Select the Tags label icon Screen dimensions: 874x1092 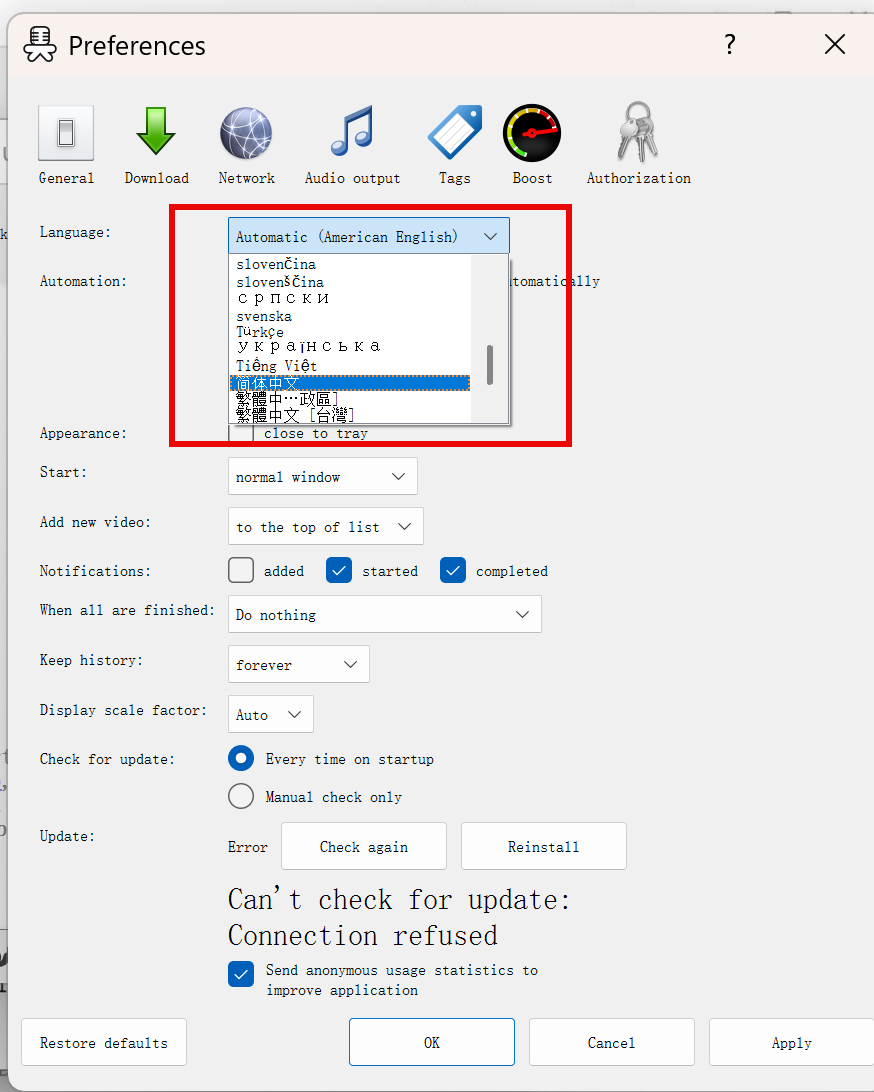454,134
